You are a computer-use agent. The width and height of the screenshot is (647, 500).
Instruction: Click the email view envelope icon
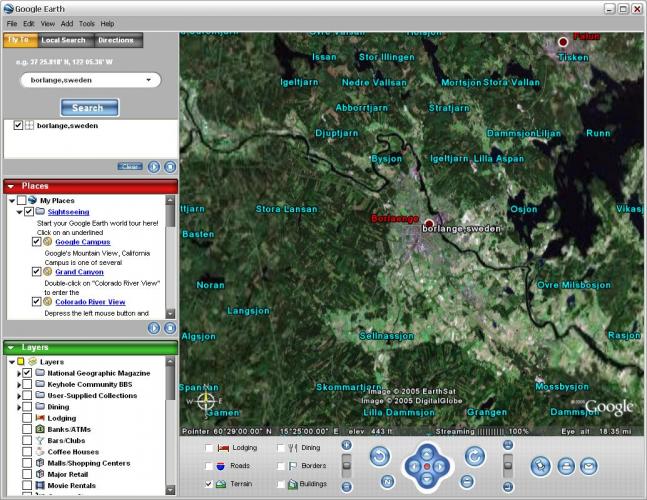[x=589, y=465]
